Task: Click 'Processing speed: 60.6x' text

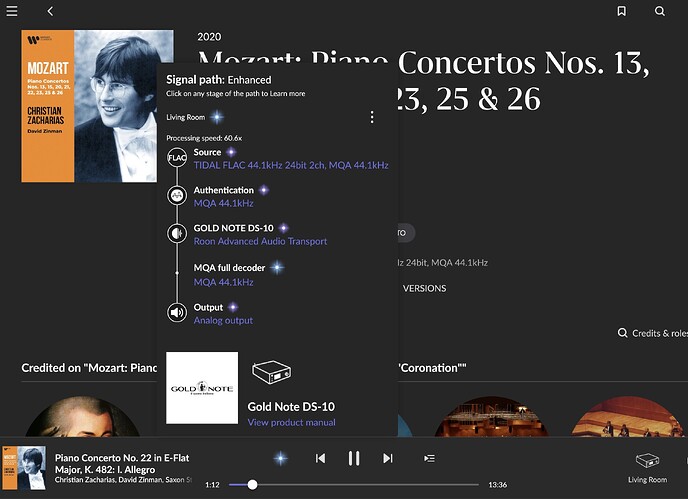Action: pyautogui.click(x=204, y=138)
